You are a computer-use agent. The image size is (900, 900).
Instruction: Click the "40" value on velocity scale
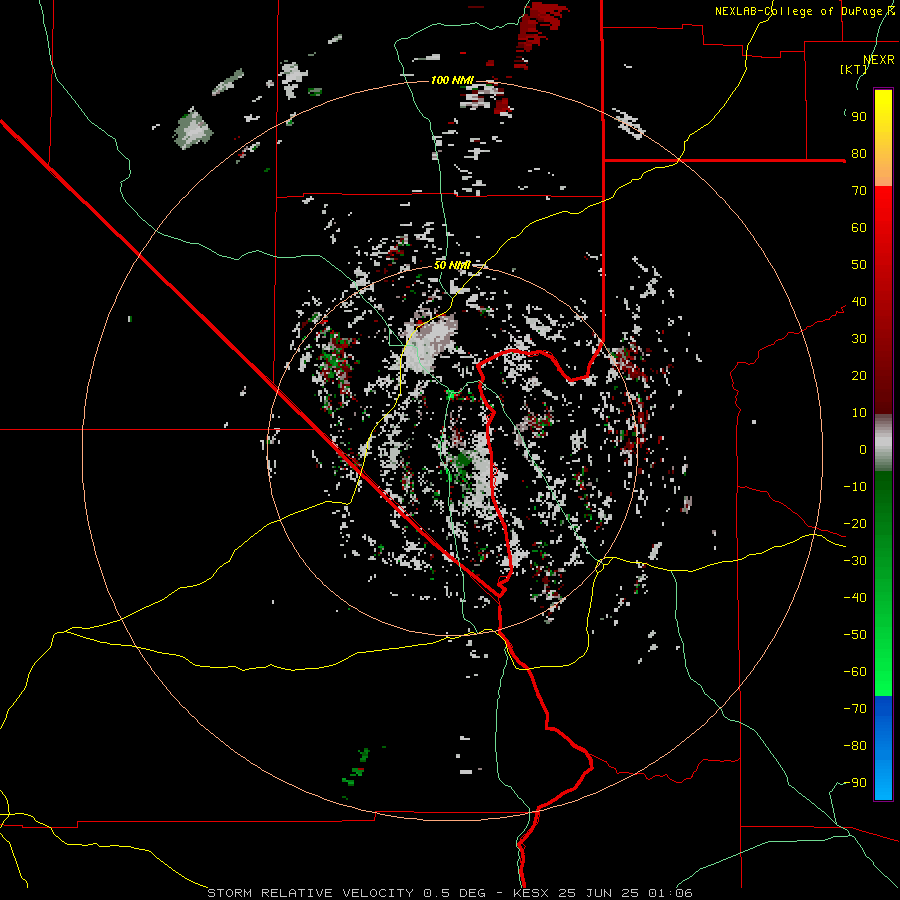click(x=859, y=302)
